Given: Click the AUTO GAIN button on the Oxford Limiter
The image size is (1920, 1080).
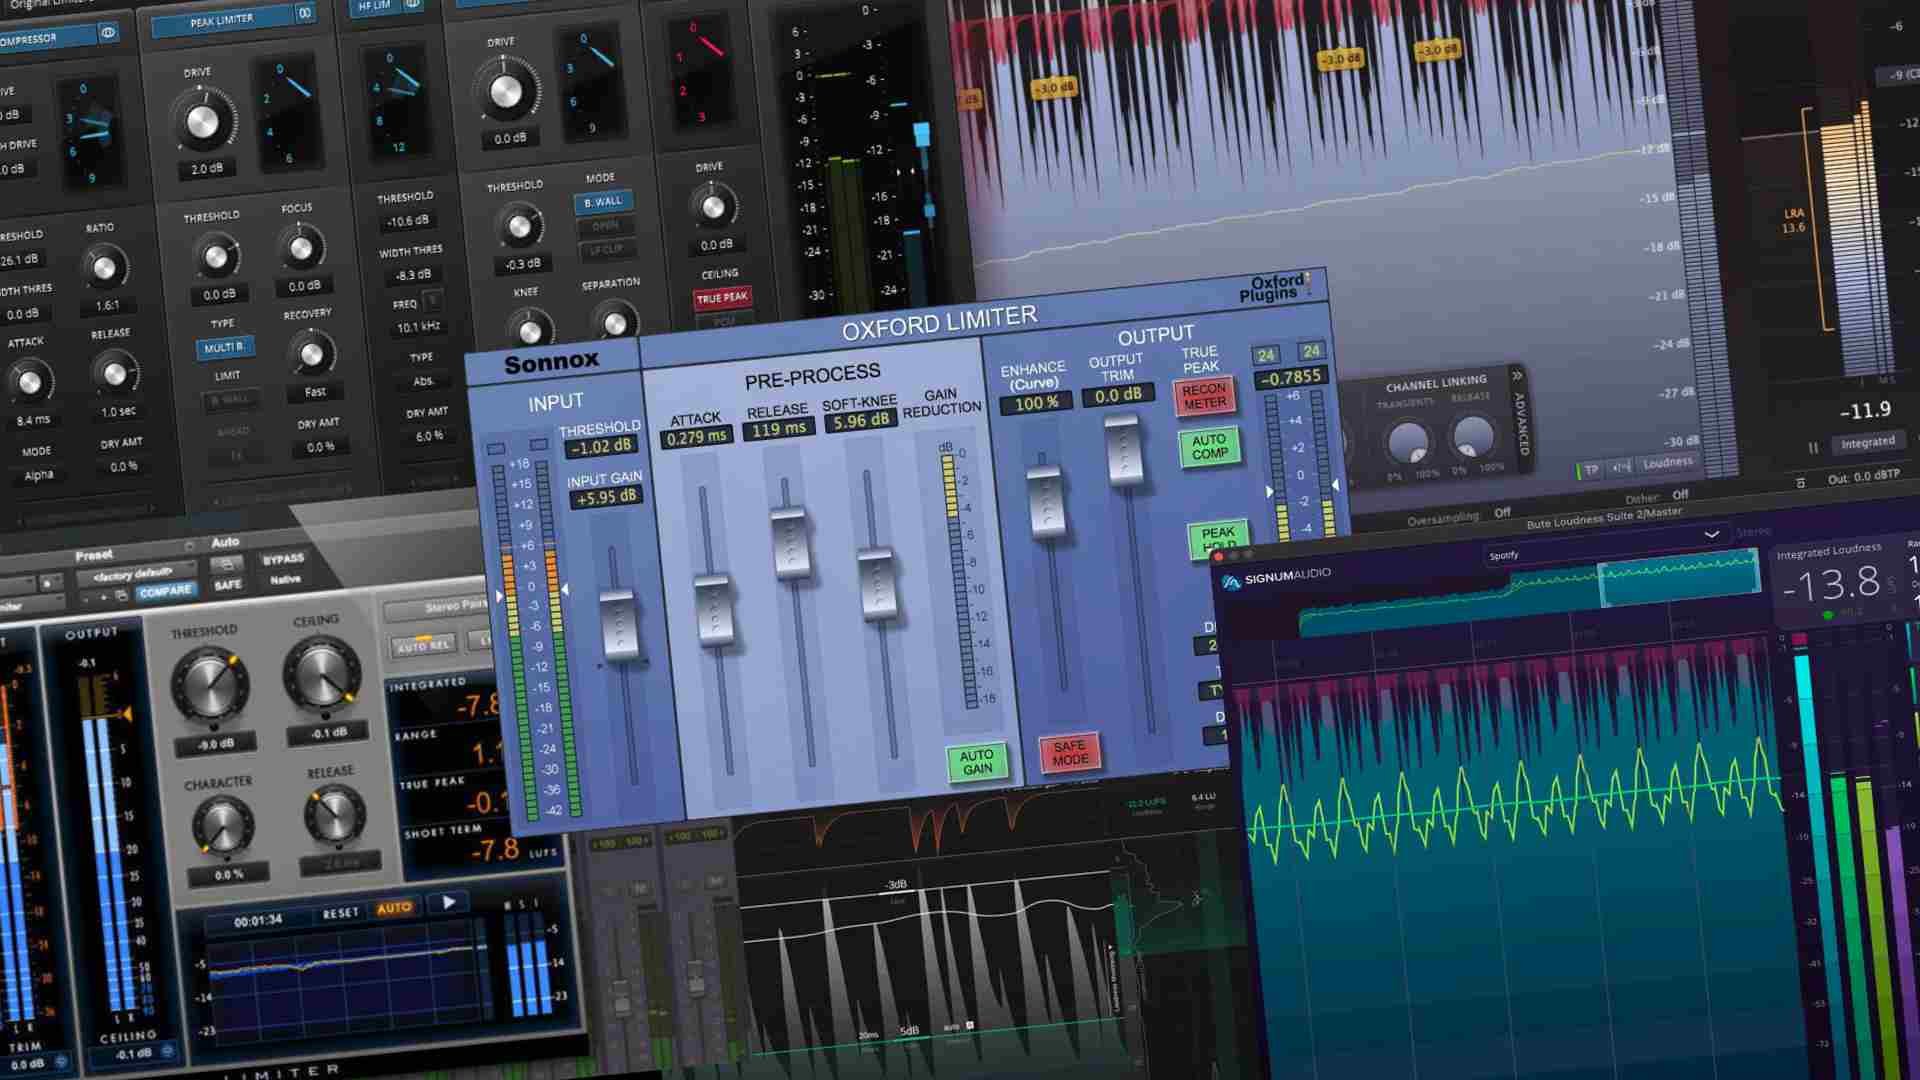Looking at the screenshot, I should pyautogui.click(x=977, y=760).
